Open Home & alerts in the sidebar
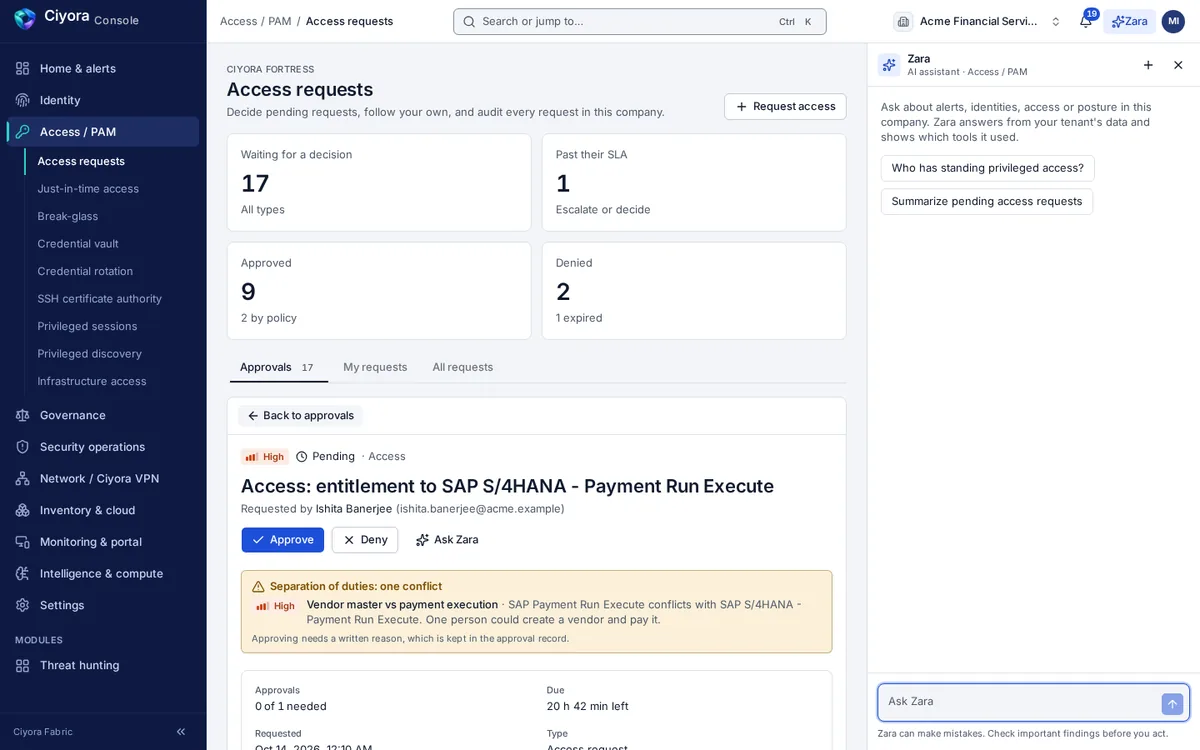This screenshot has height=750, width=1200. pos(103,68)
